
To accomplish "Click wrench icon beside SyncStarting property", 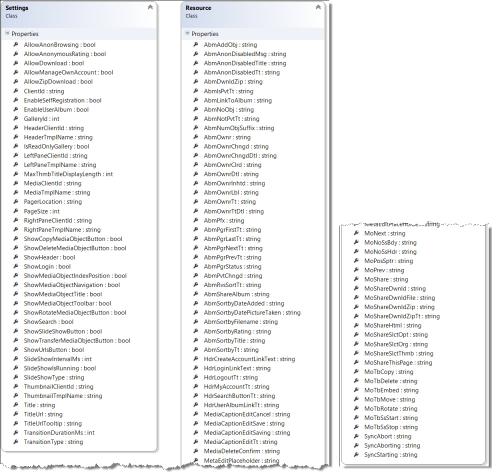I will (356, 454).
